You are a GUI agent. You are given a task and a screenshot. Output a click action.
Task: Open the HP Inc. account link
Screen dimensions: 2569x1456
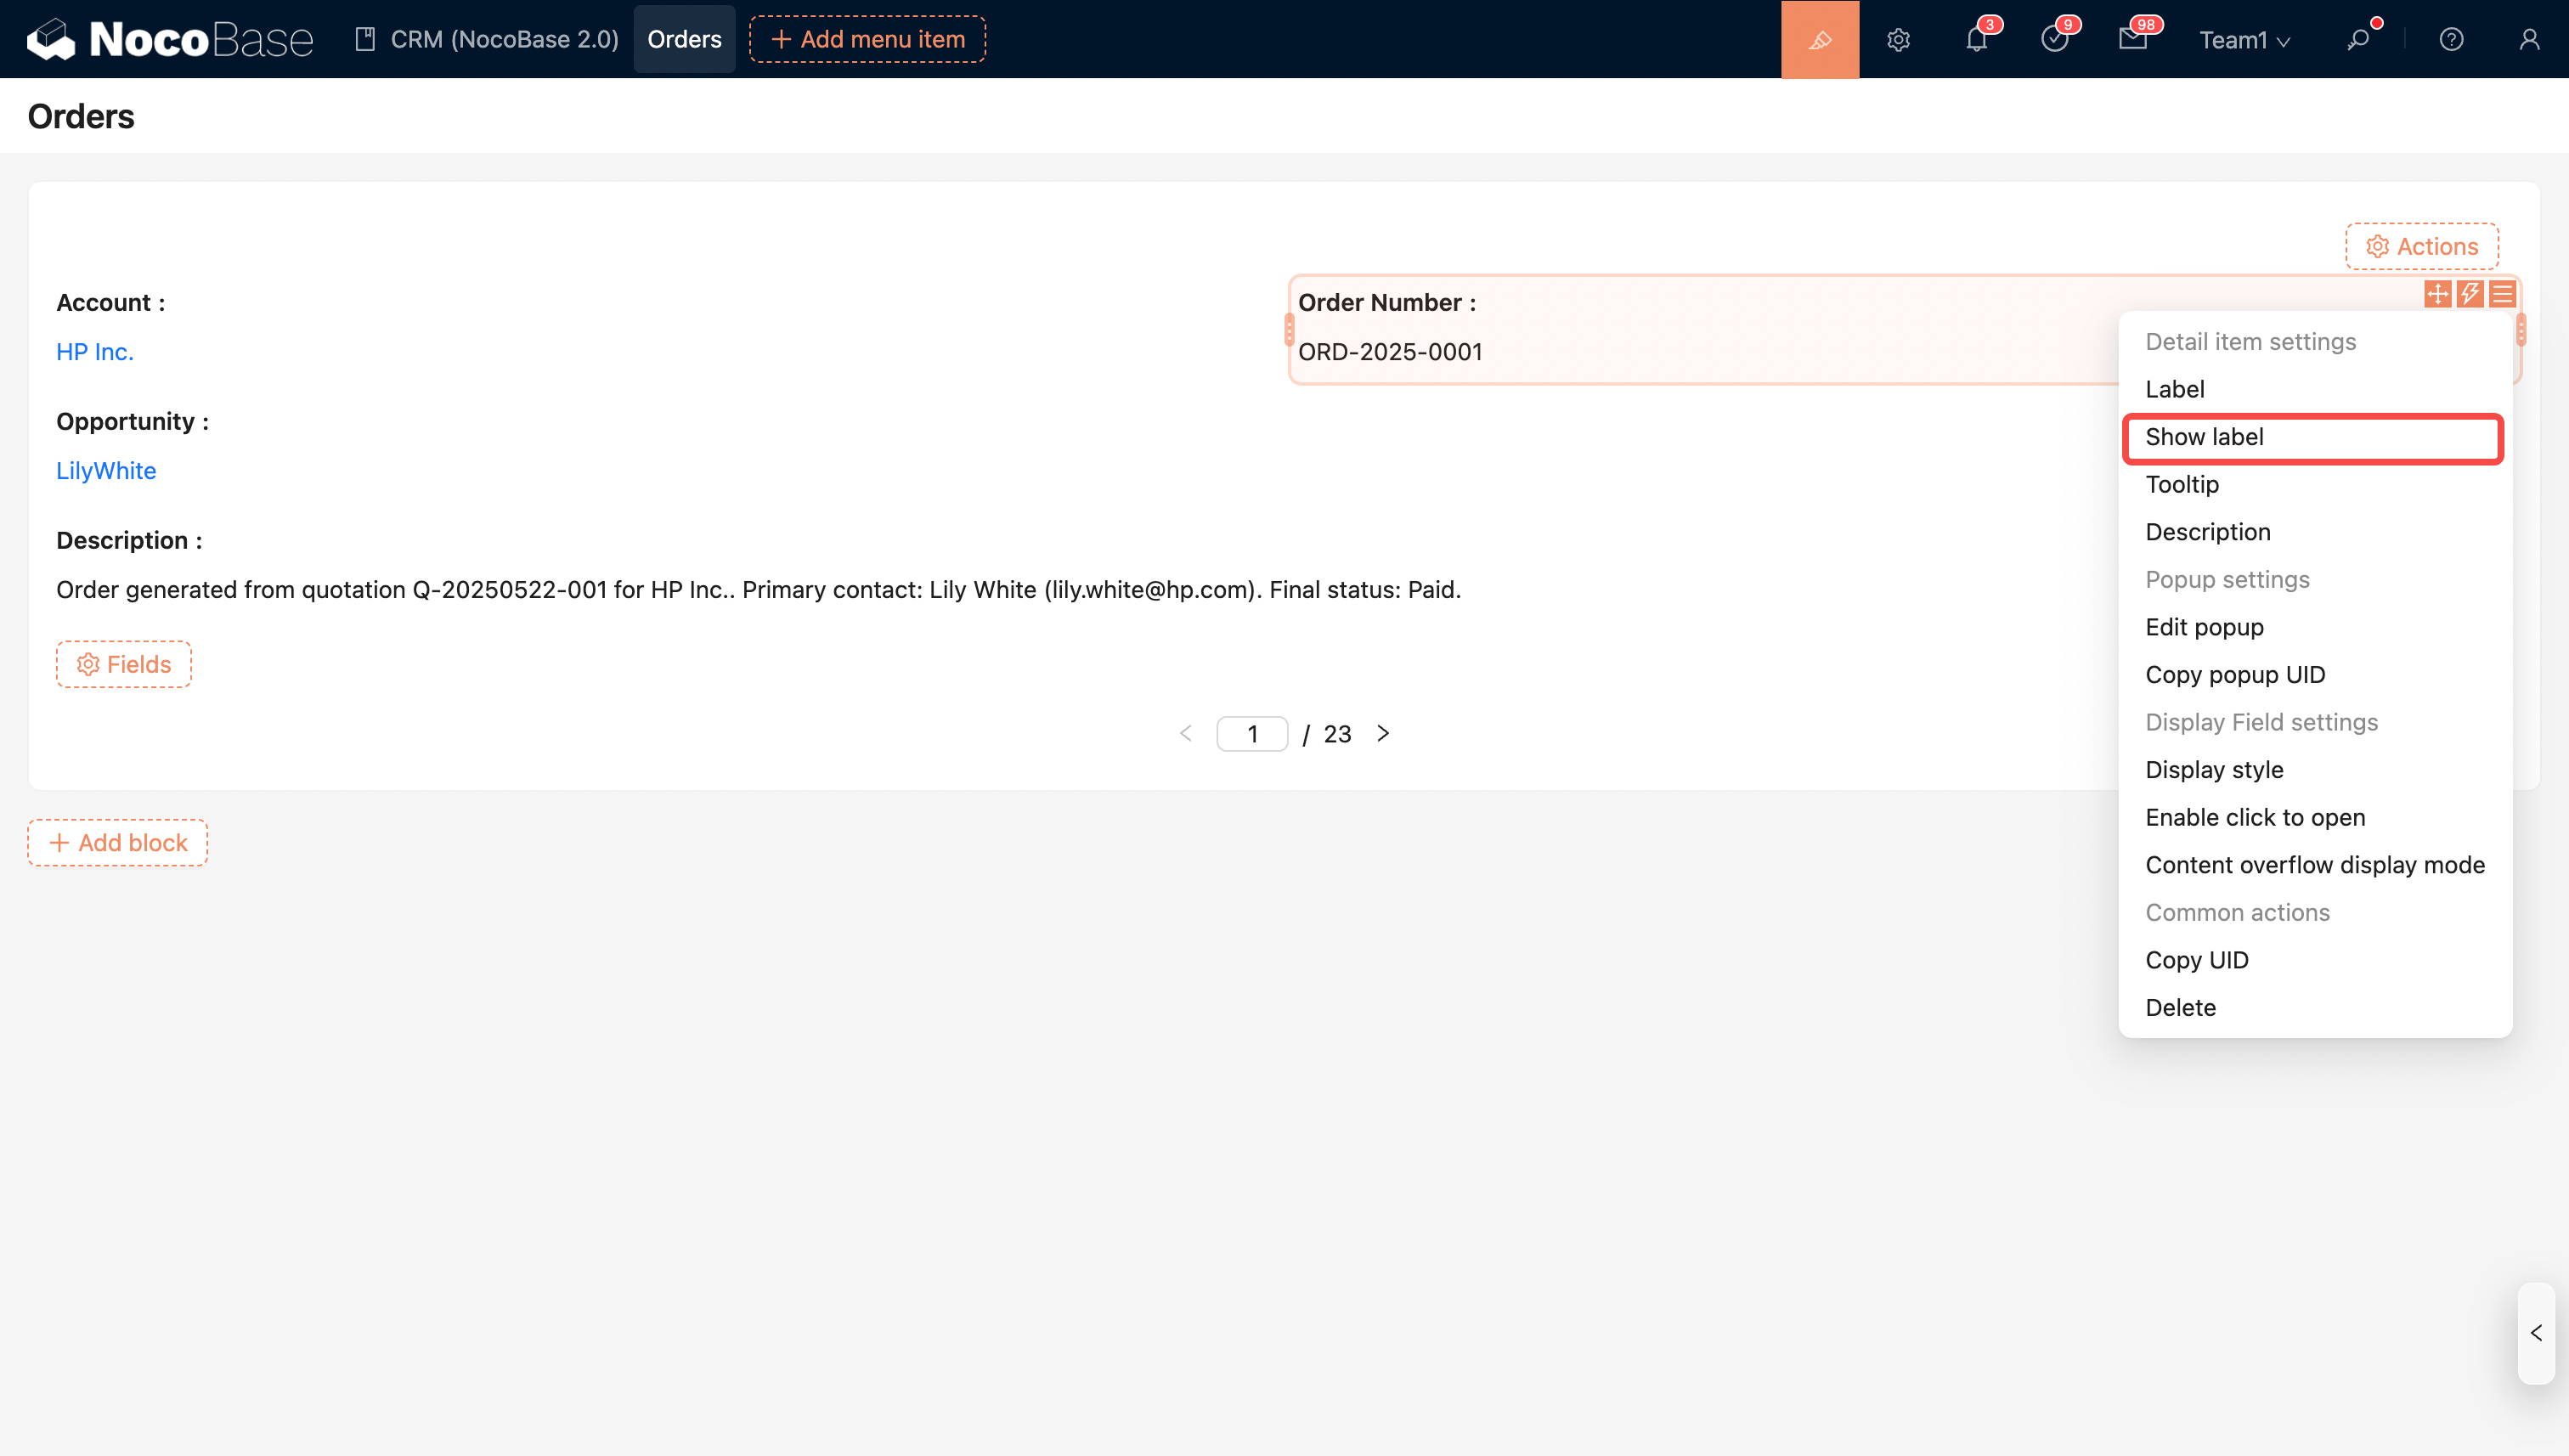(x=95, y=352)
